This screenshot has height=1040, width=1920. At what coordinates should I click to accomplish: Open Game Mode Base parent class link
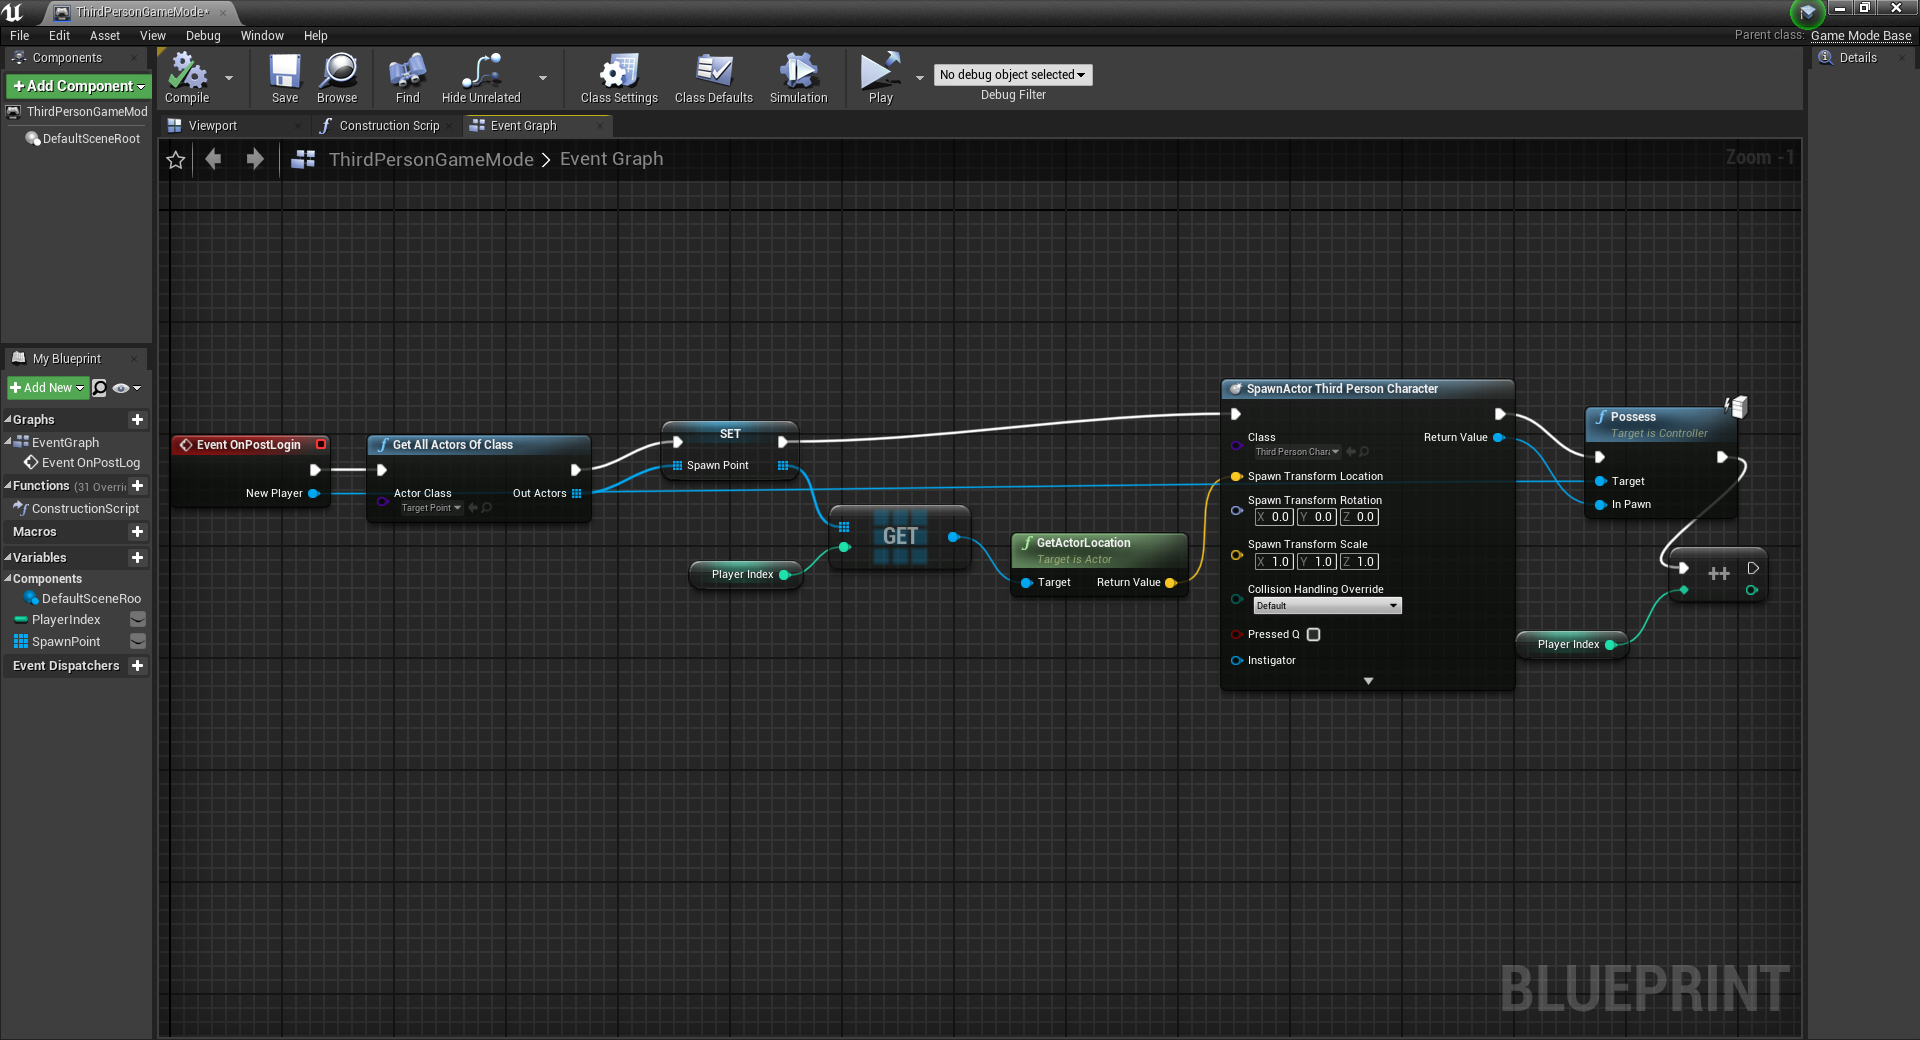pos(1861,36)
